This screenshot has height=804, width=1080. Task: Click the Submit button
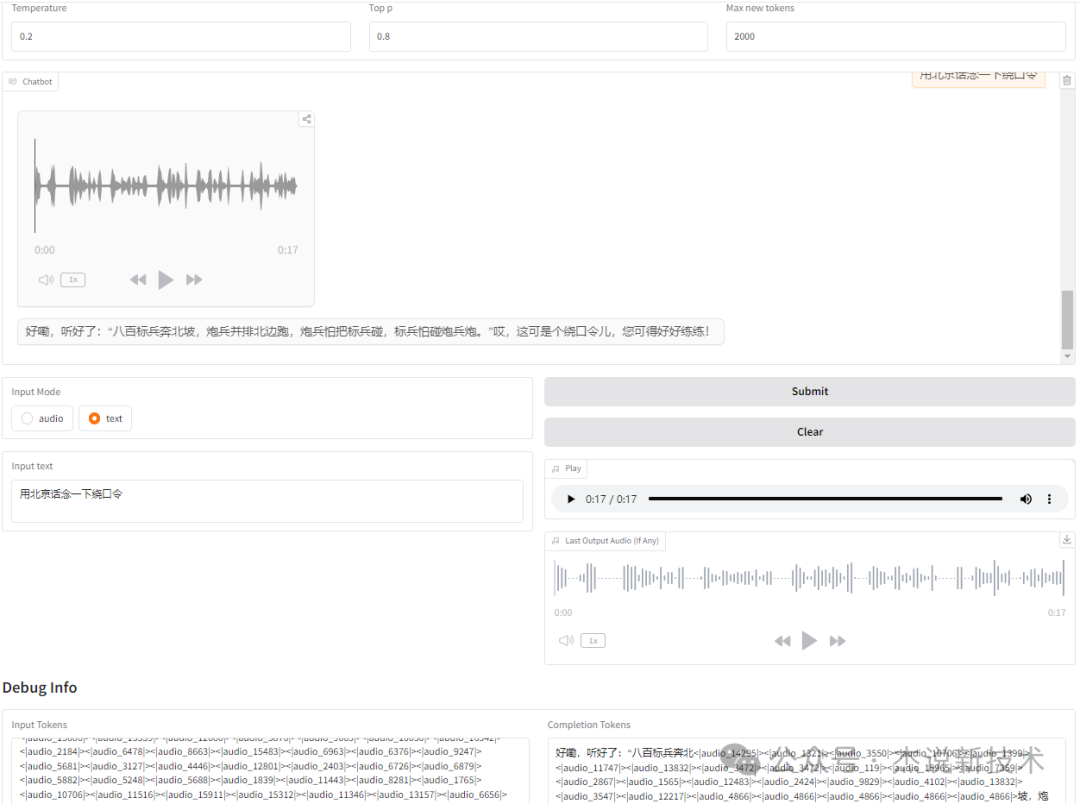(x=809, y=391)
